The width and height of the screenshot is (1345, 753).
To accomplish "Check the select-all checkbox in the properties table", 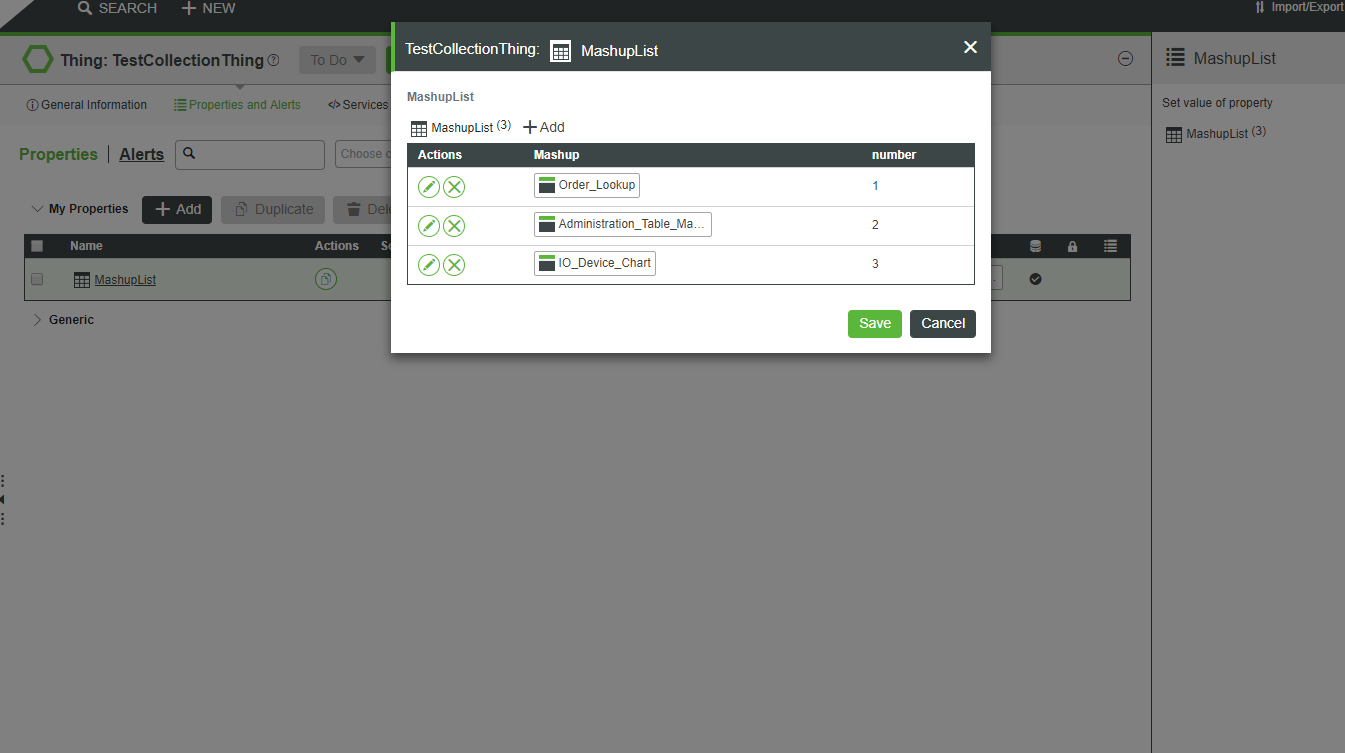I will tap(37, 245).
